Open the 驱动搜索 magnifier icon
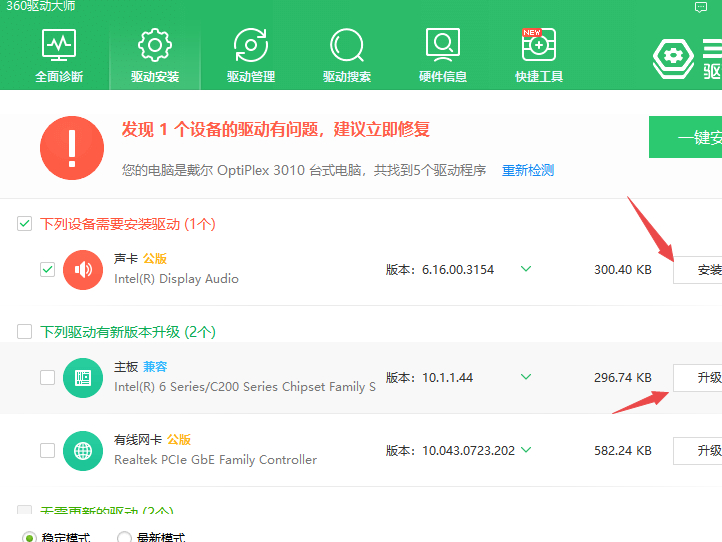 (347, 45)
